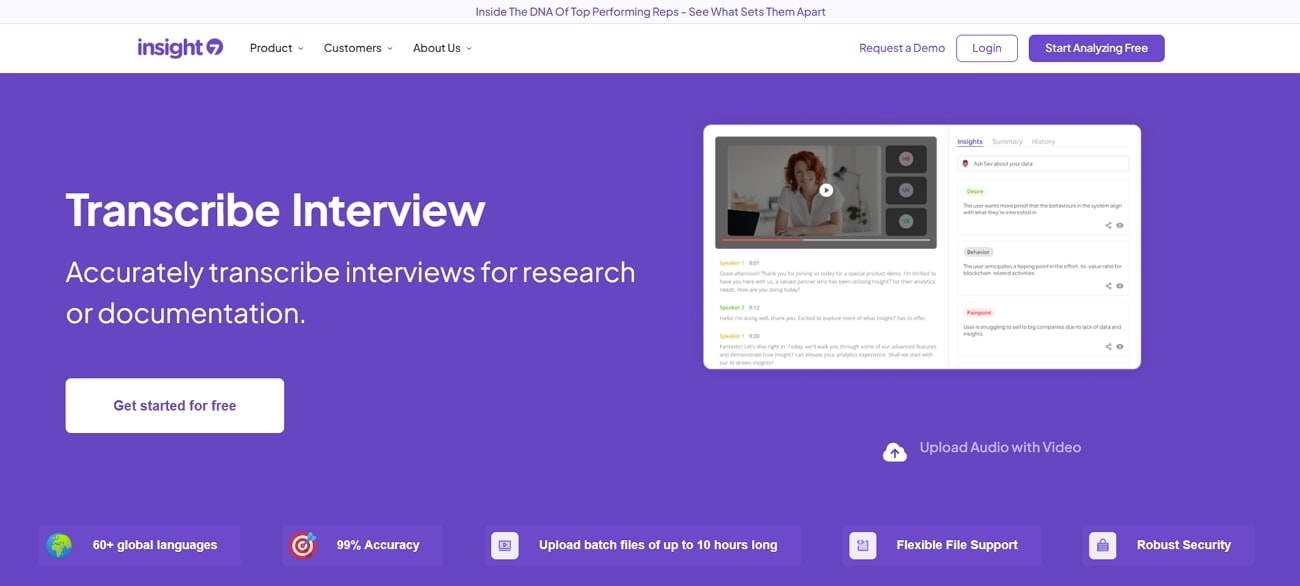This screenshot has height=586, width=1300.
Task: Toggle eye icon on the Behavior insight
Action: coord(1120,286)
